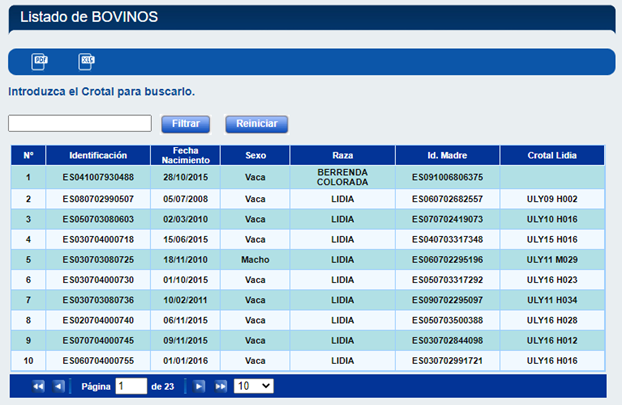Click the page number input box

pos(131,386)
